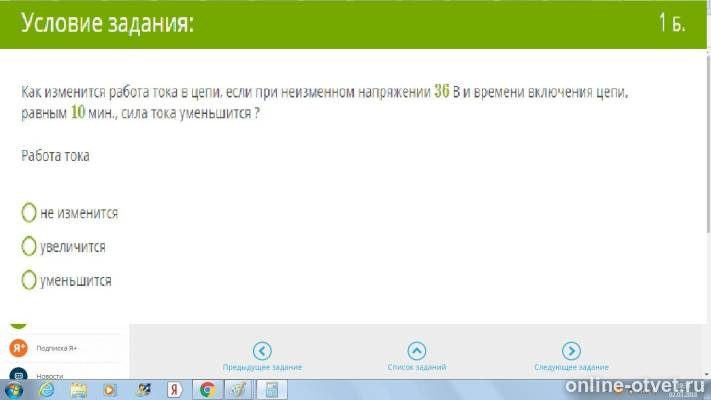Click the orange Я+ subscription icon
Image resolution: width=711 pixels, height=400 pixels.
click(x=19, y=348)
